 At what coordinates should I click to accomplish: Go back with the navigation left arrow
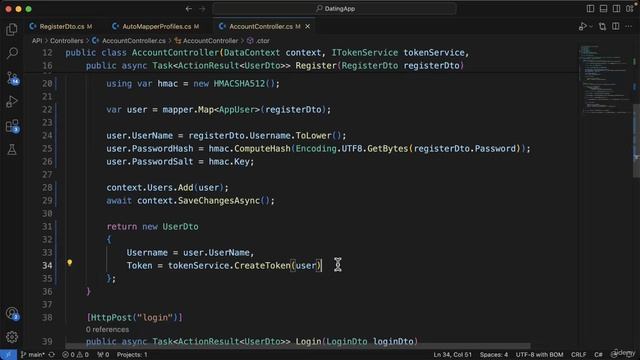(189, 9)
